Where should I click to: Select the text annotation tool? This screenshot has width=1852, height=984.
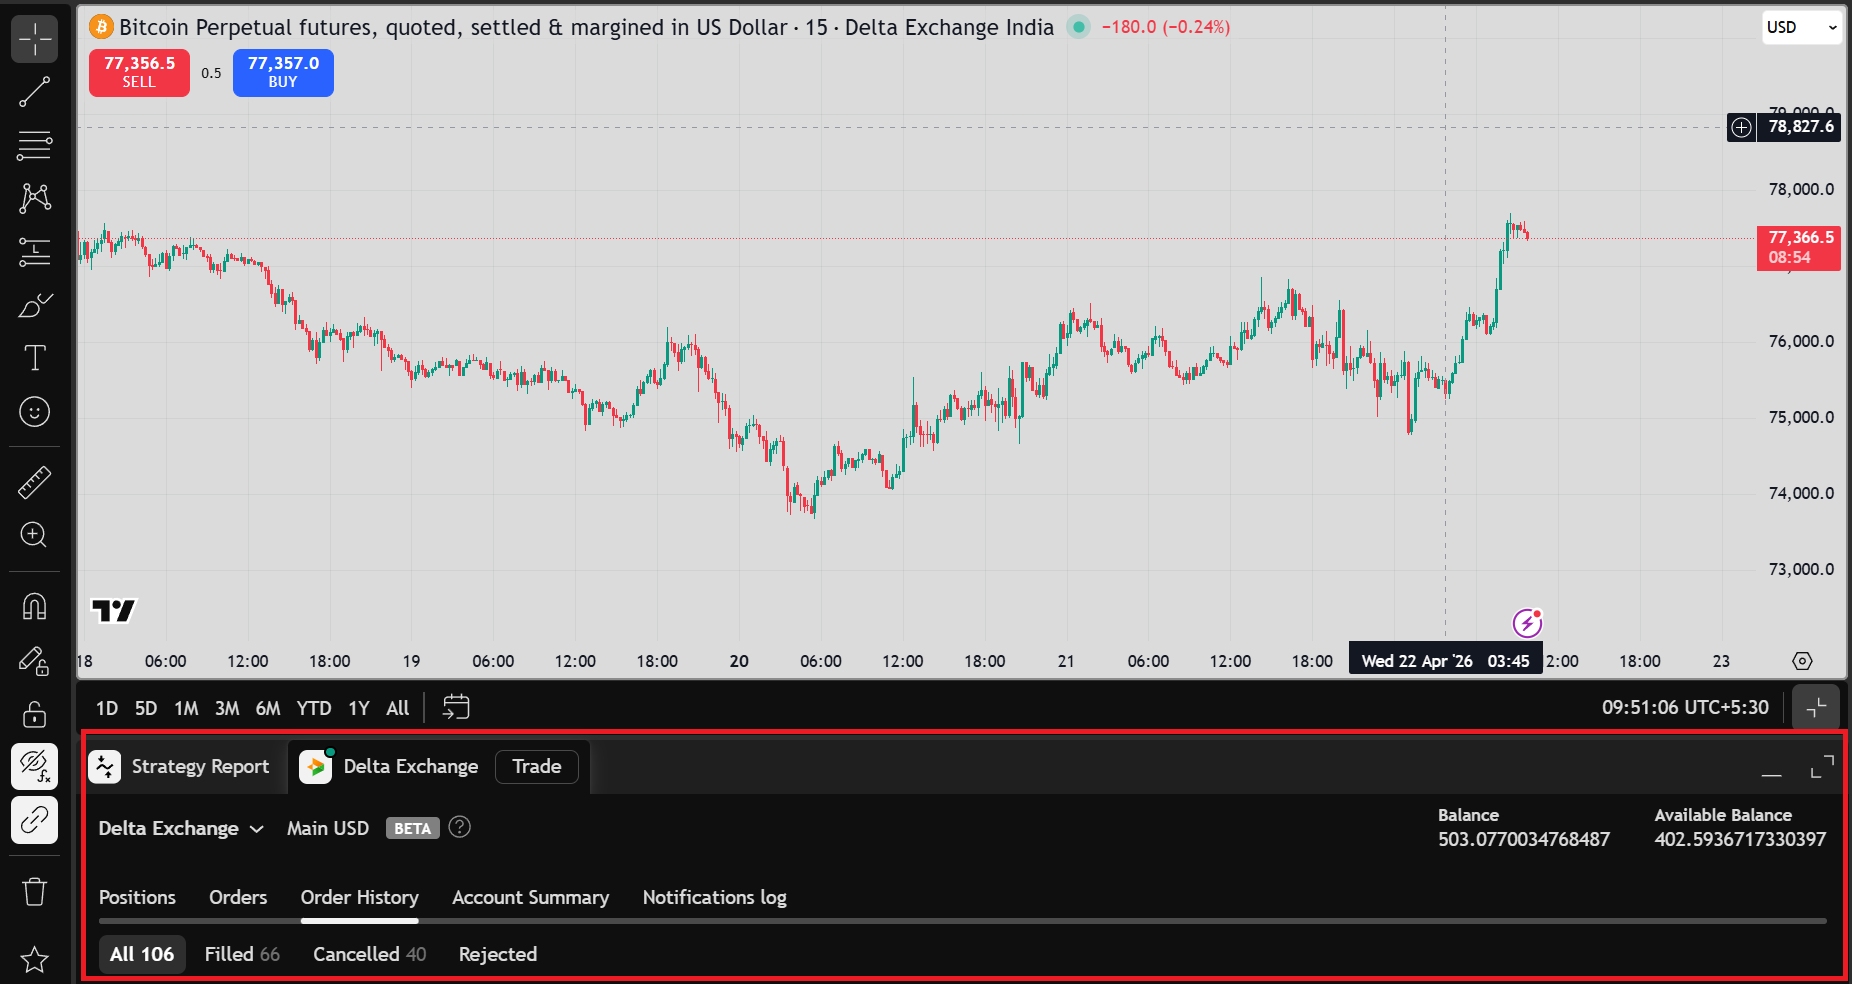point(35,358)
